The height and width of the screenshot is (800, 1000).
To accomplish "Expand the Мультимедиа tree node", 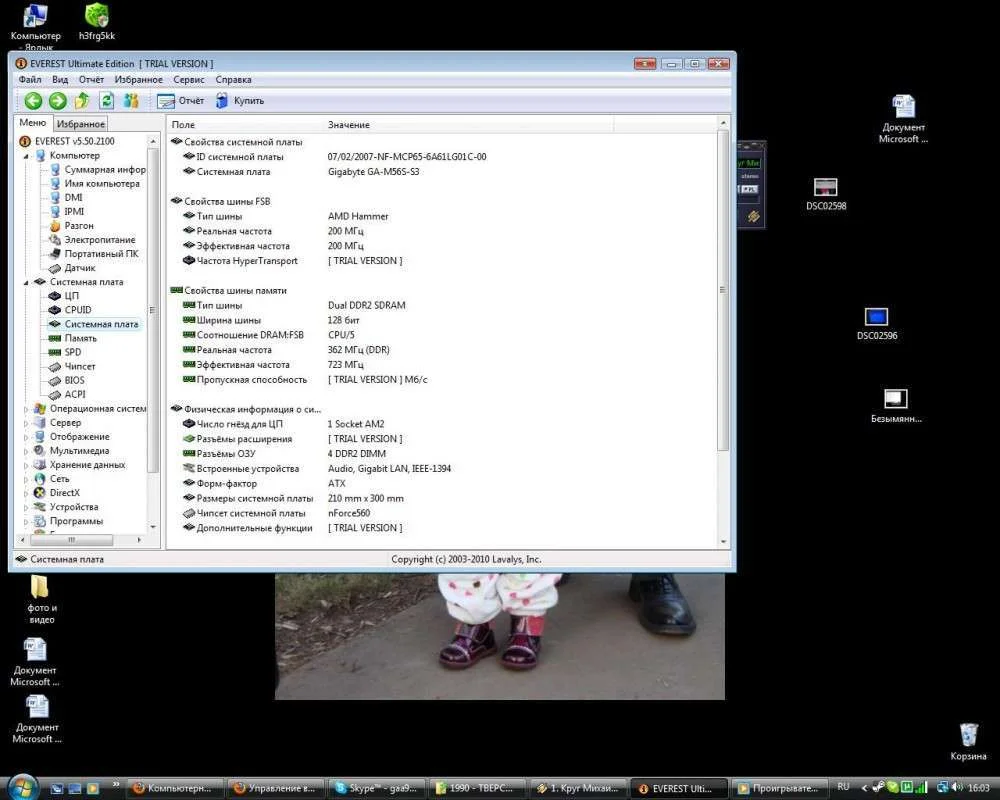I will click(26, 451).
